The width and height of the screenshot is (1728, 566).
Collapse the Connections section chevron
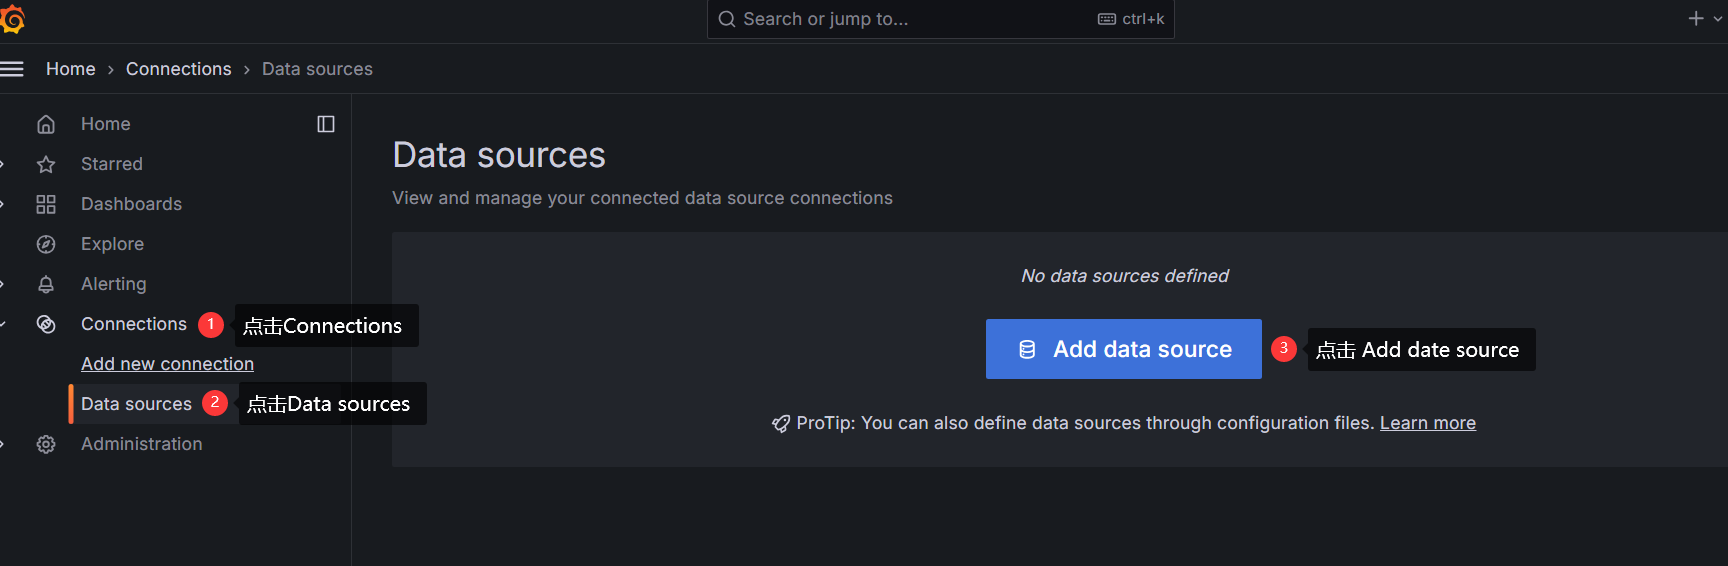(x=3, y=324)
